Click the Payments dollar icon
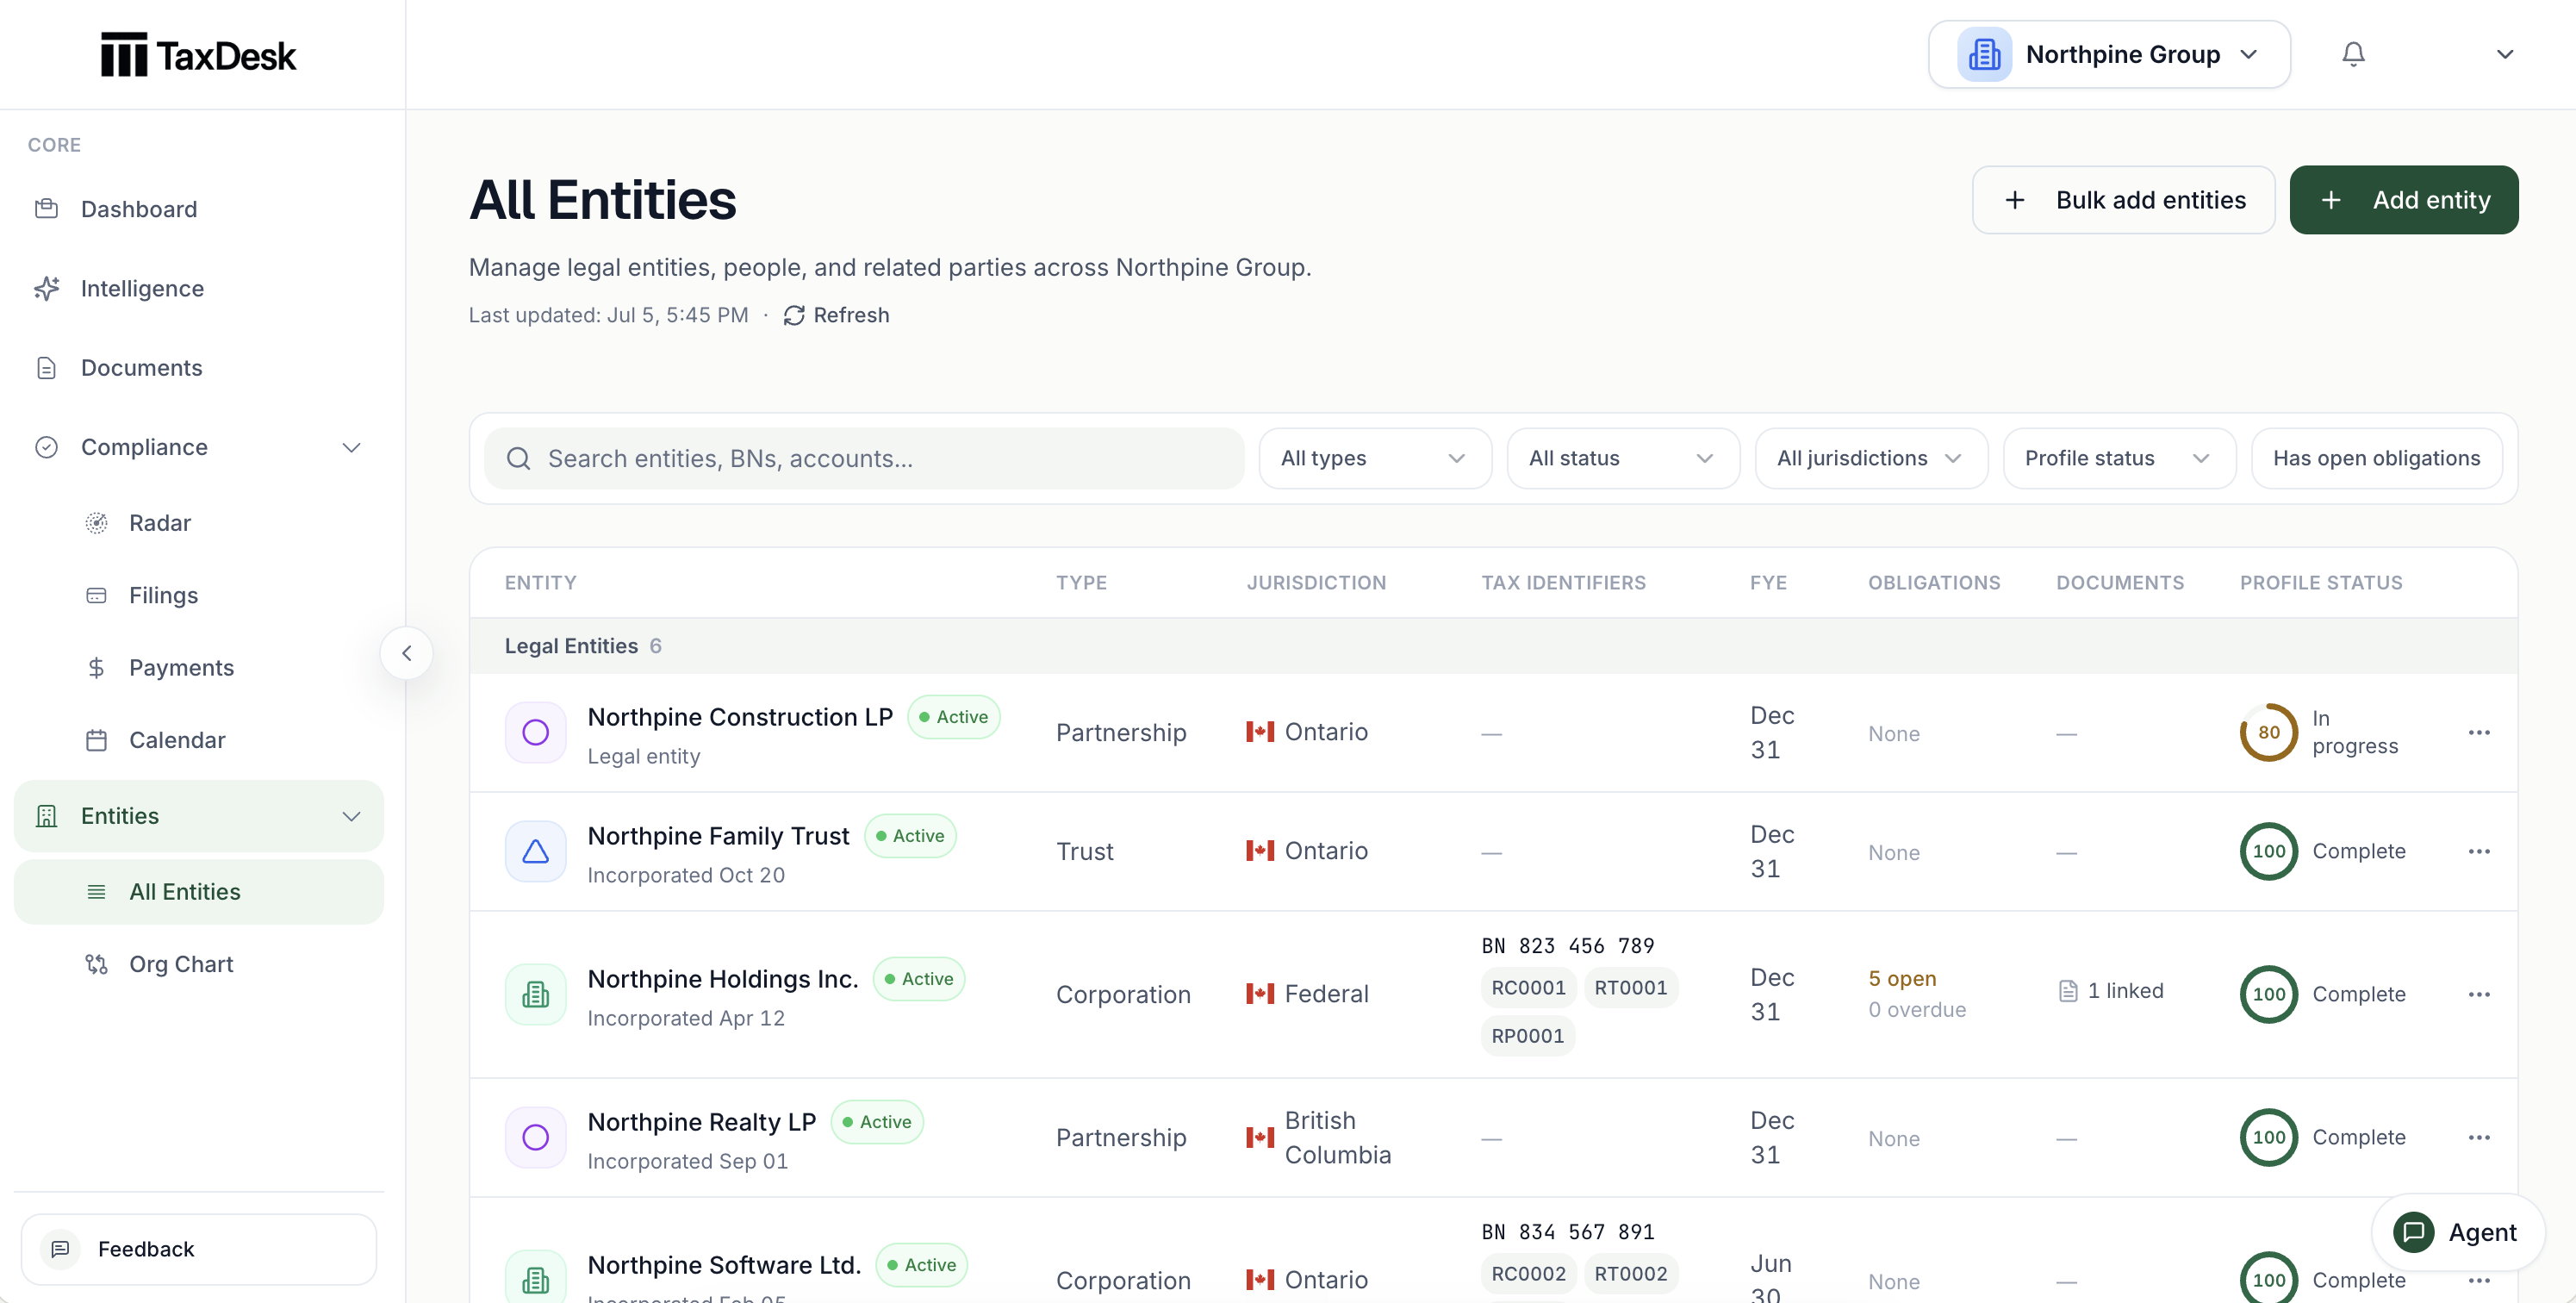 click(96, 667)
